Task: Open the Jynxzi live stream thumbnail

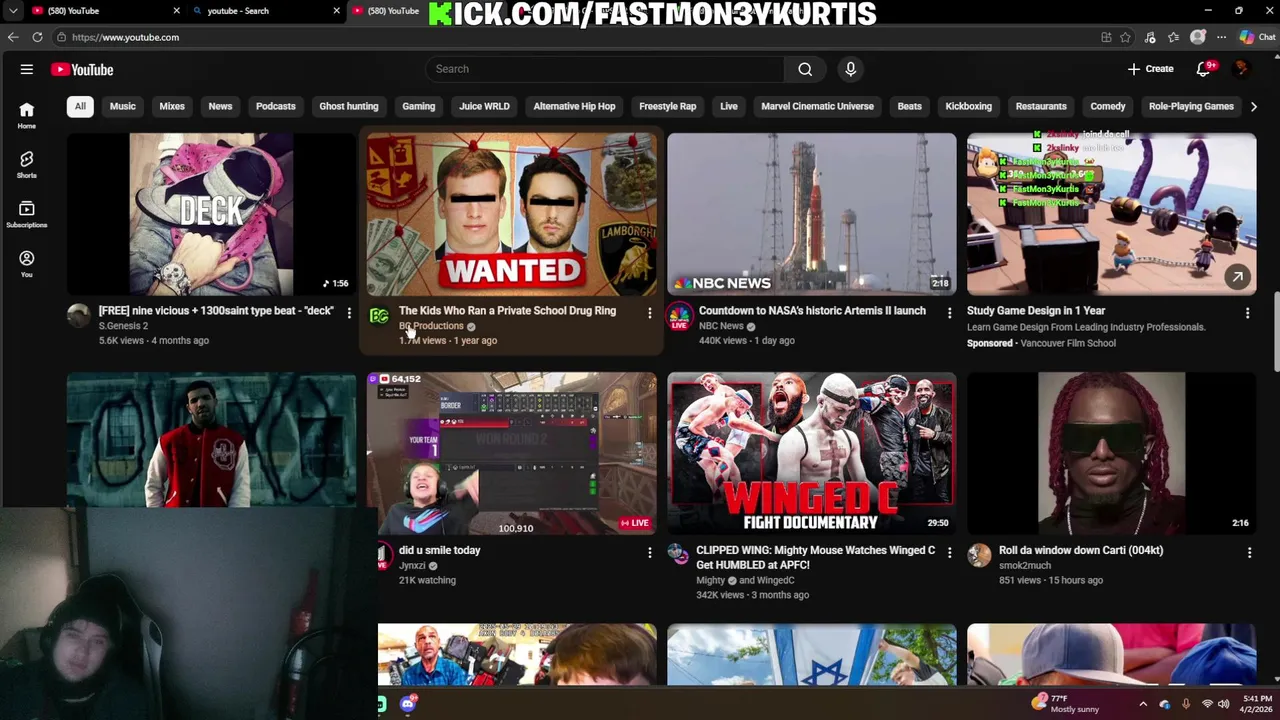Action: tap(511, 453)
